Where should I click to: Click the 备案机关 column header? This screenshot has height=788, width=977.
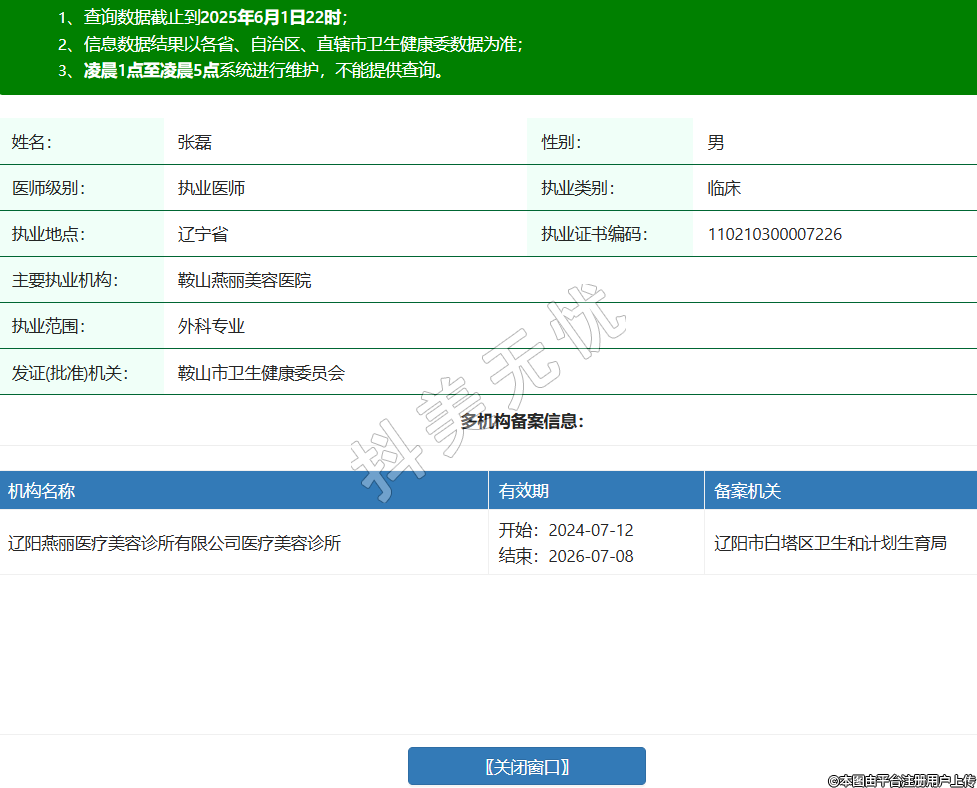coord(747,491)
